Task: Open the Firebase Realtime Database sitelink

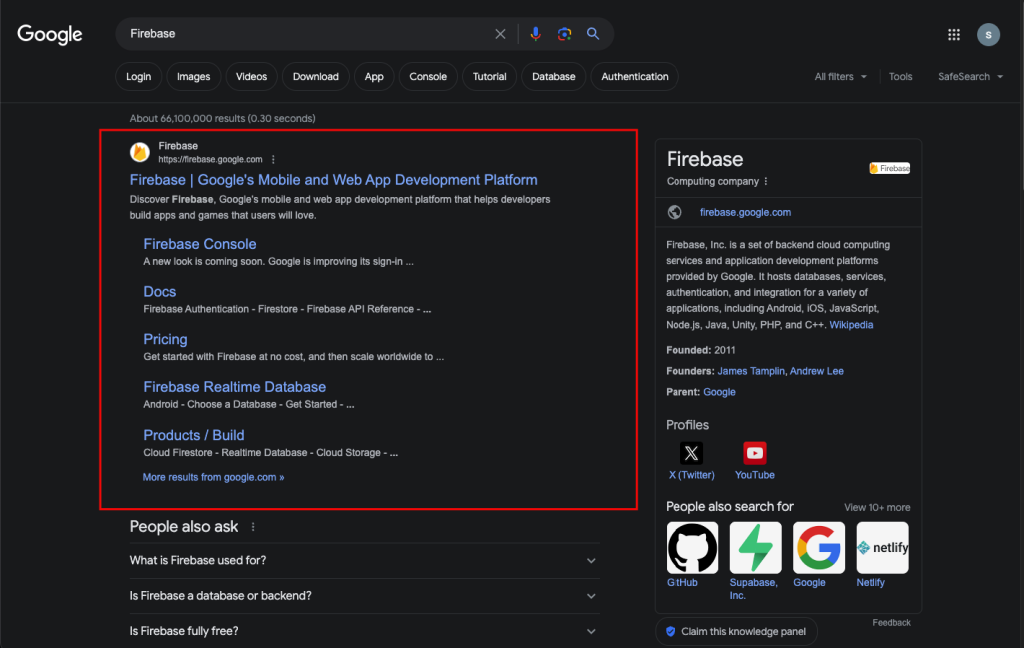Action: pyautogui.click(x=234, y=387)
